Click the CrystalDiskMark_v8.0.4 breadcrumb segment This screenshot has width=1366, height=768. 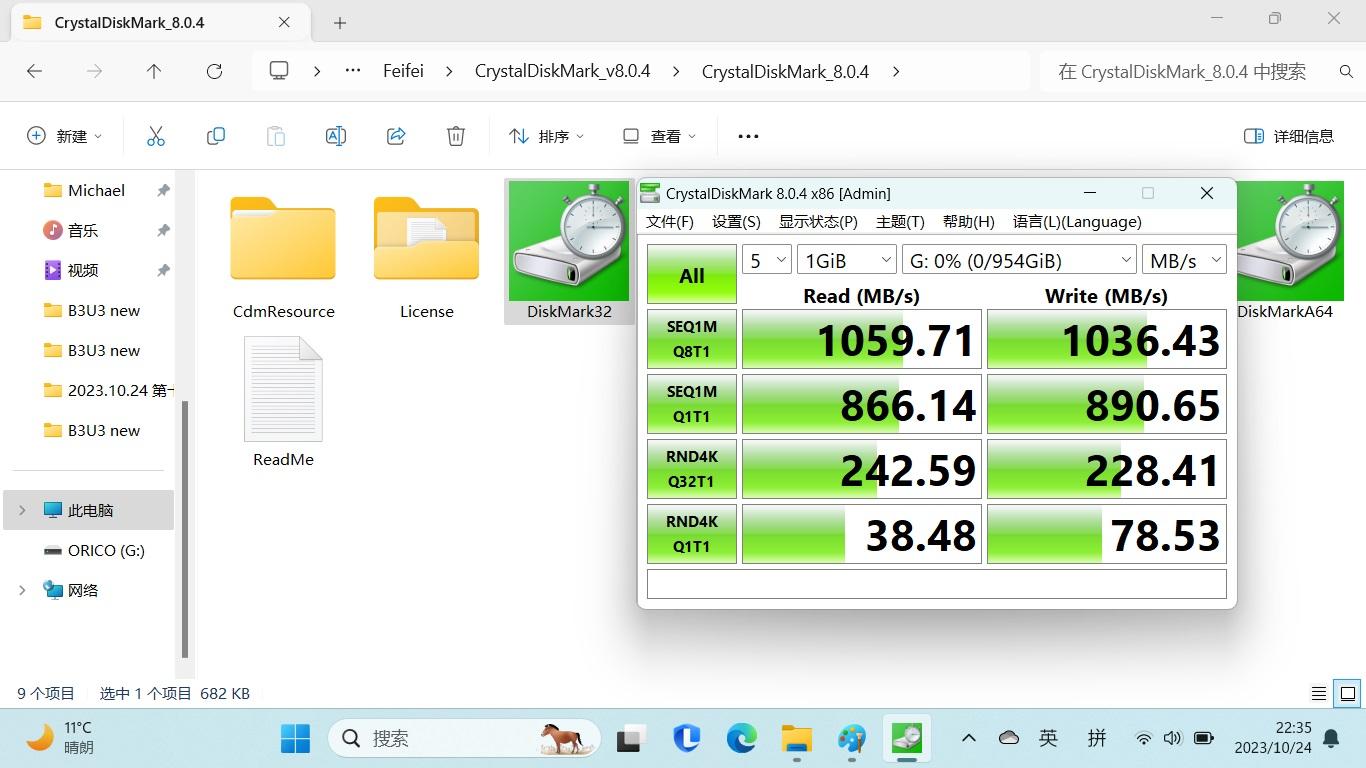pos(563,71)
